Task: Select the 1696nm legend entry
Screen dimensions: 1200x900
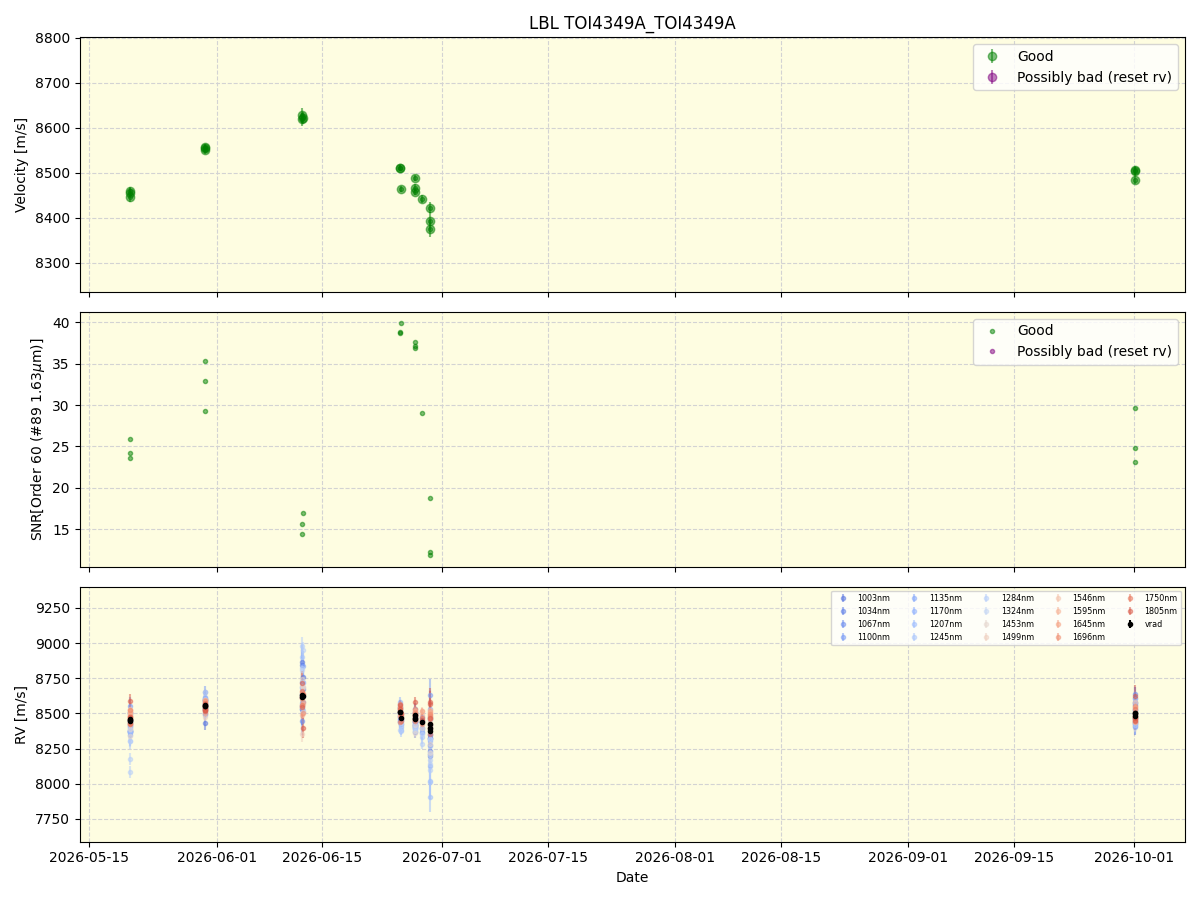Action: (x=1082, y=637)
